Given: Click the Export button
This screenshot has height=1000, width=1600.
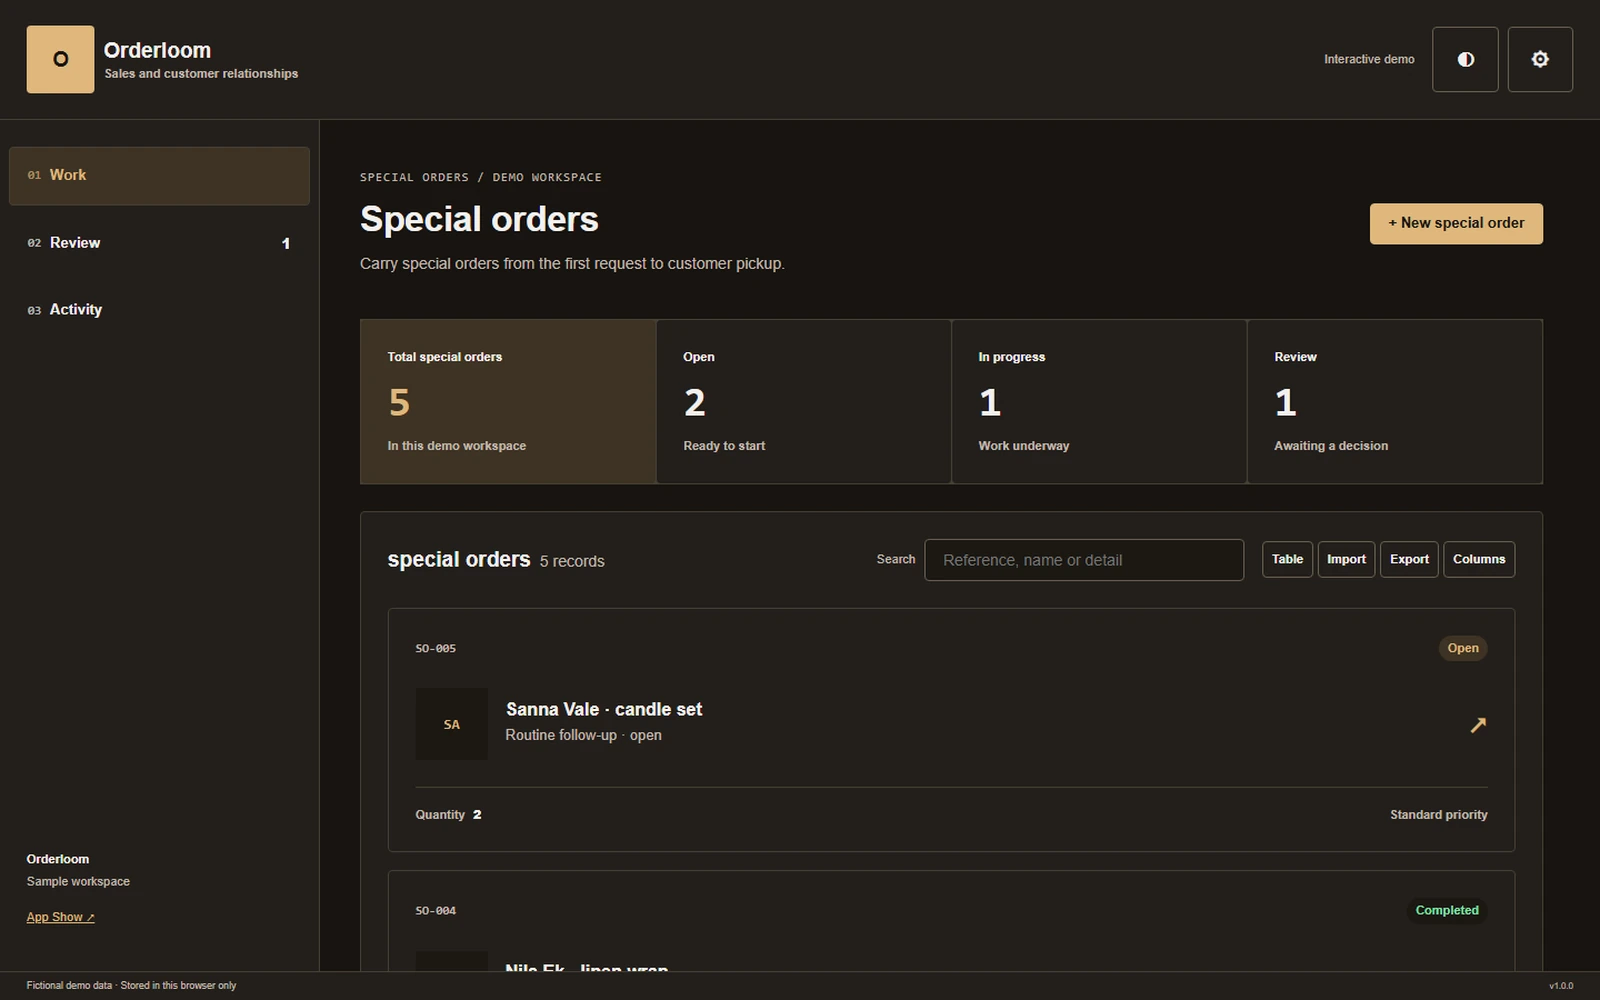Looking at the screenshot, I should pos(1409,559).
